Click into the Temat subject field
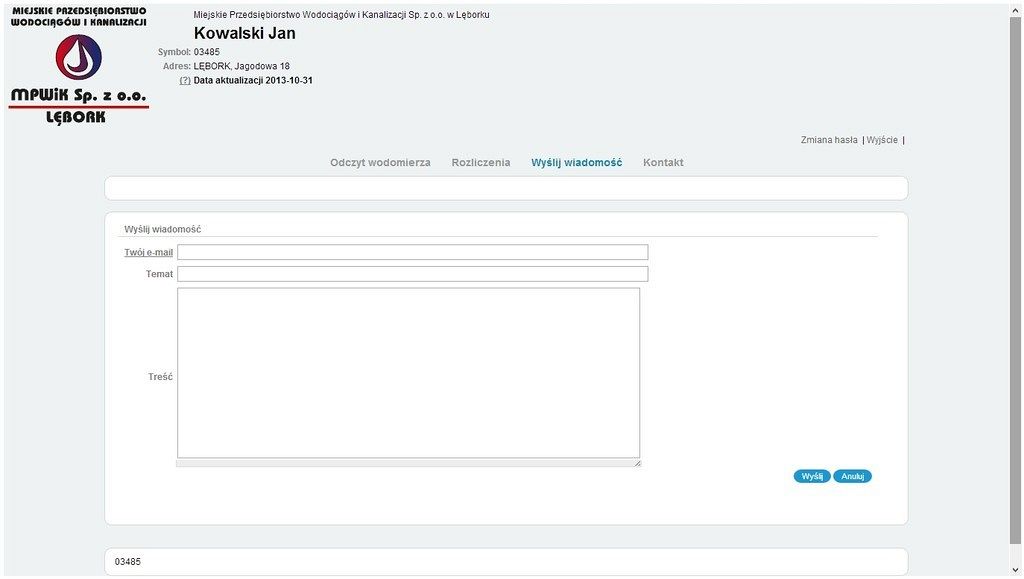1024x579 pixels. tap(412, 274)
